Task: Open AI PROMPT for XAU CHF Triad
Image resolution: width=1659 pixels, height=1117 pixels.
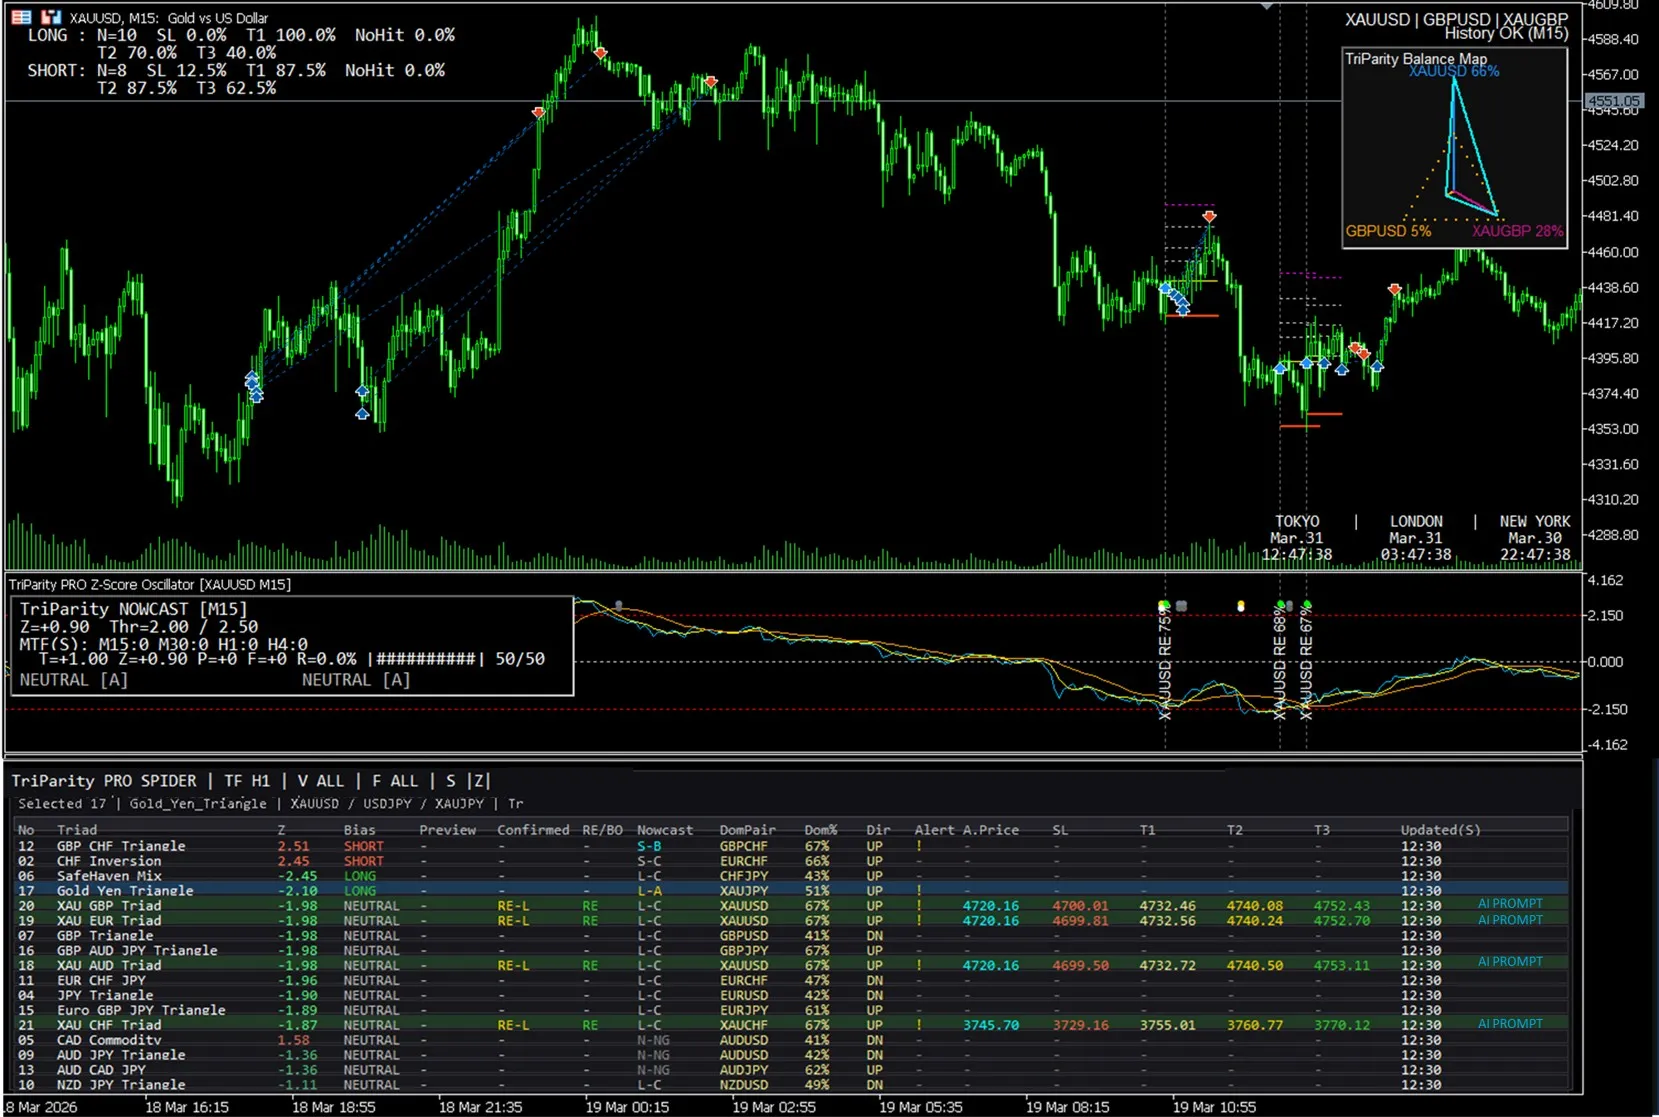Action: tap(1510, 1024)
